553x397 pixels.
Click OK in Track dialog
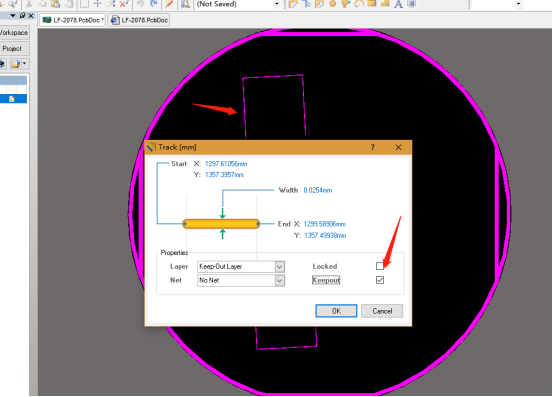coord(336,311)
